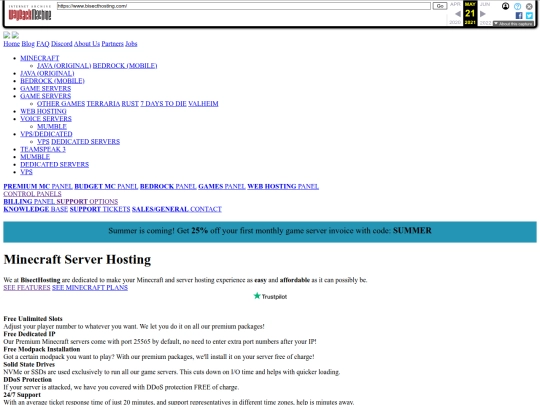Expand About this capture
Screen dimensions: 540x405
coord(513,24)
